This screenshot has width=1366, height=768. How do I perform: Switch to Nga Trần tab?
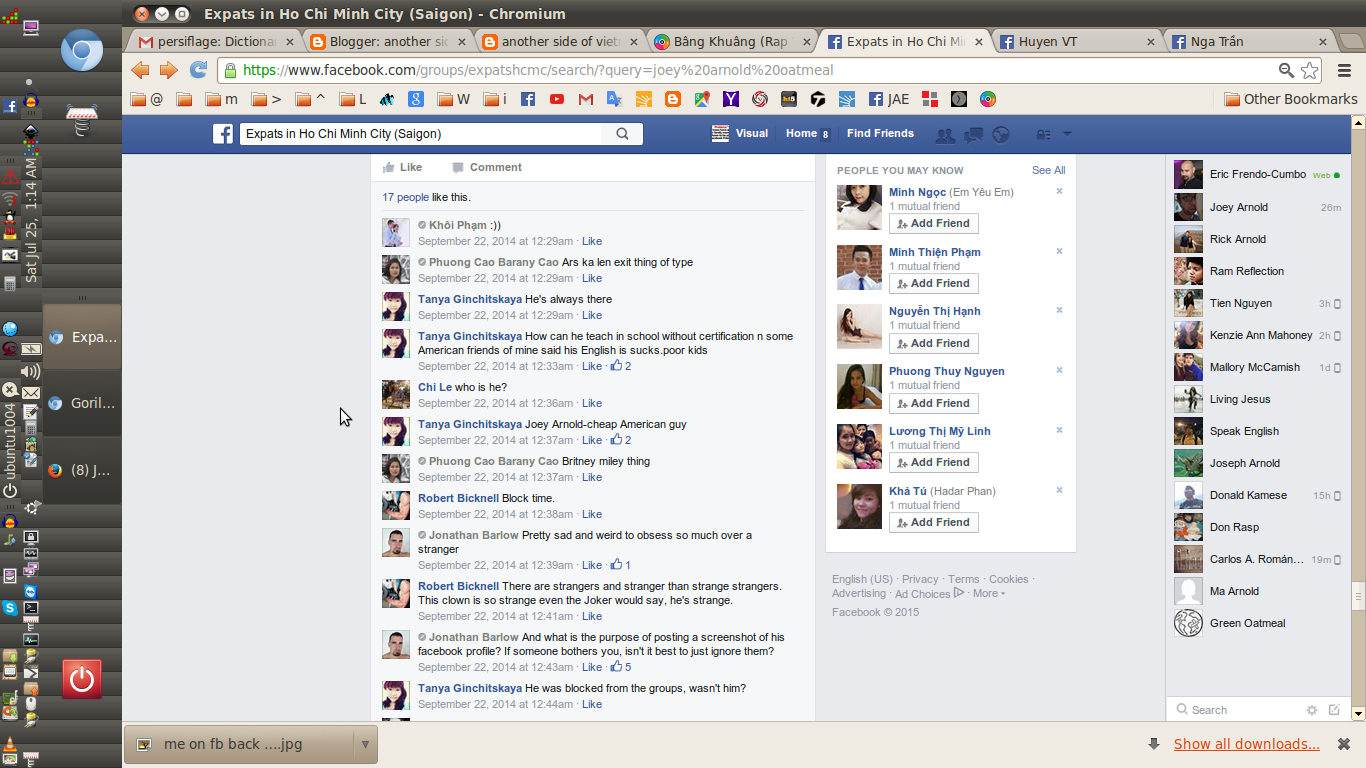pyautogui.click(x=1247, y=42)
